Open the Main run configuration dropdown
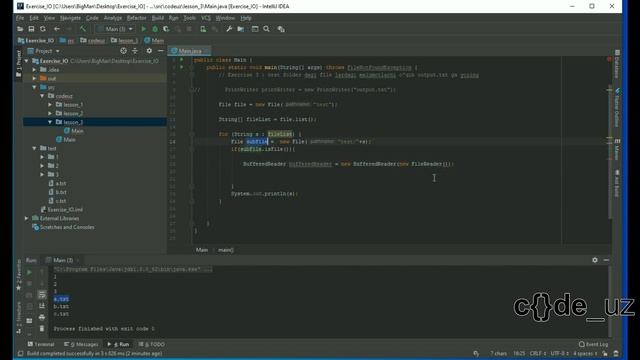The image size is (640, 360). [x=115, y=29]
